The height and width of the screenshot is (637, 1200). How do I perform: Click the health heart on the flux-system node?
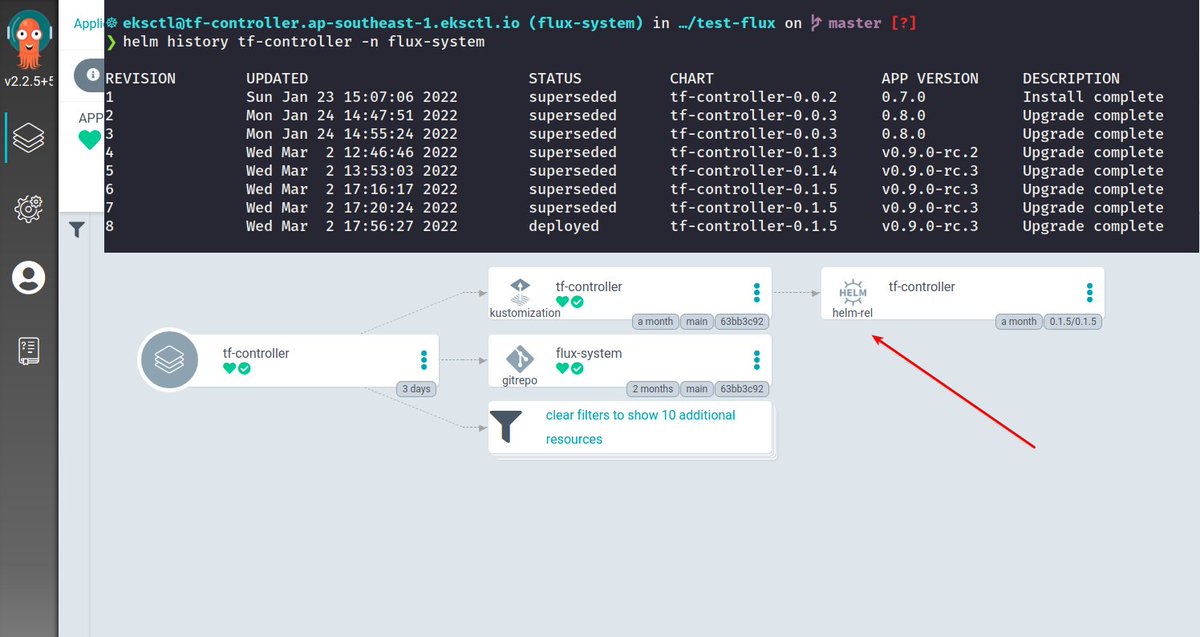[x=562, y=369]
